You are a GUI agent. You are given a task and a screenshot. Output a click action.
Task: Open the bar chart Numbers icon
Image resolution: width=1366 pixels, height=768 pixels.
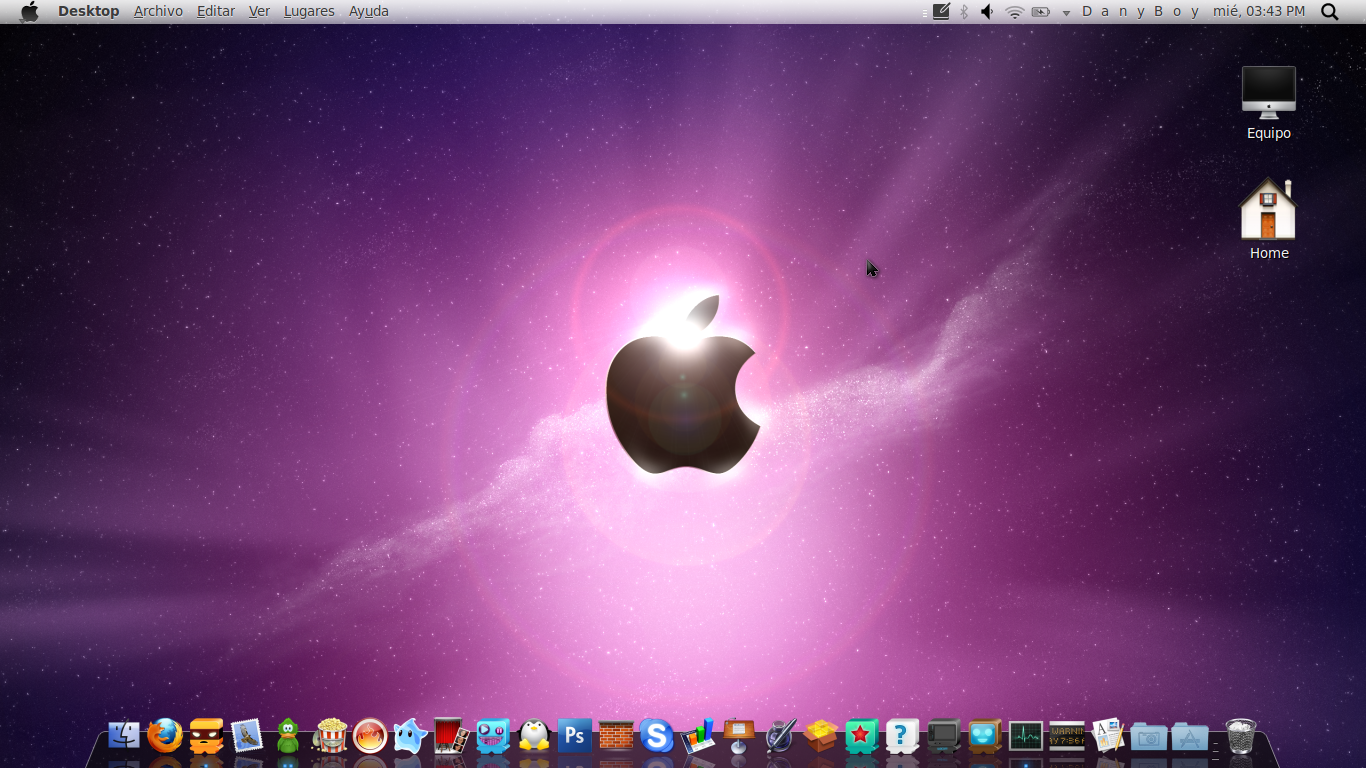pos(698,736)
